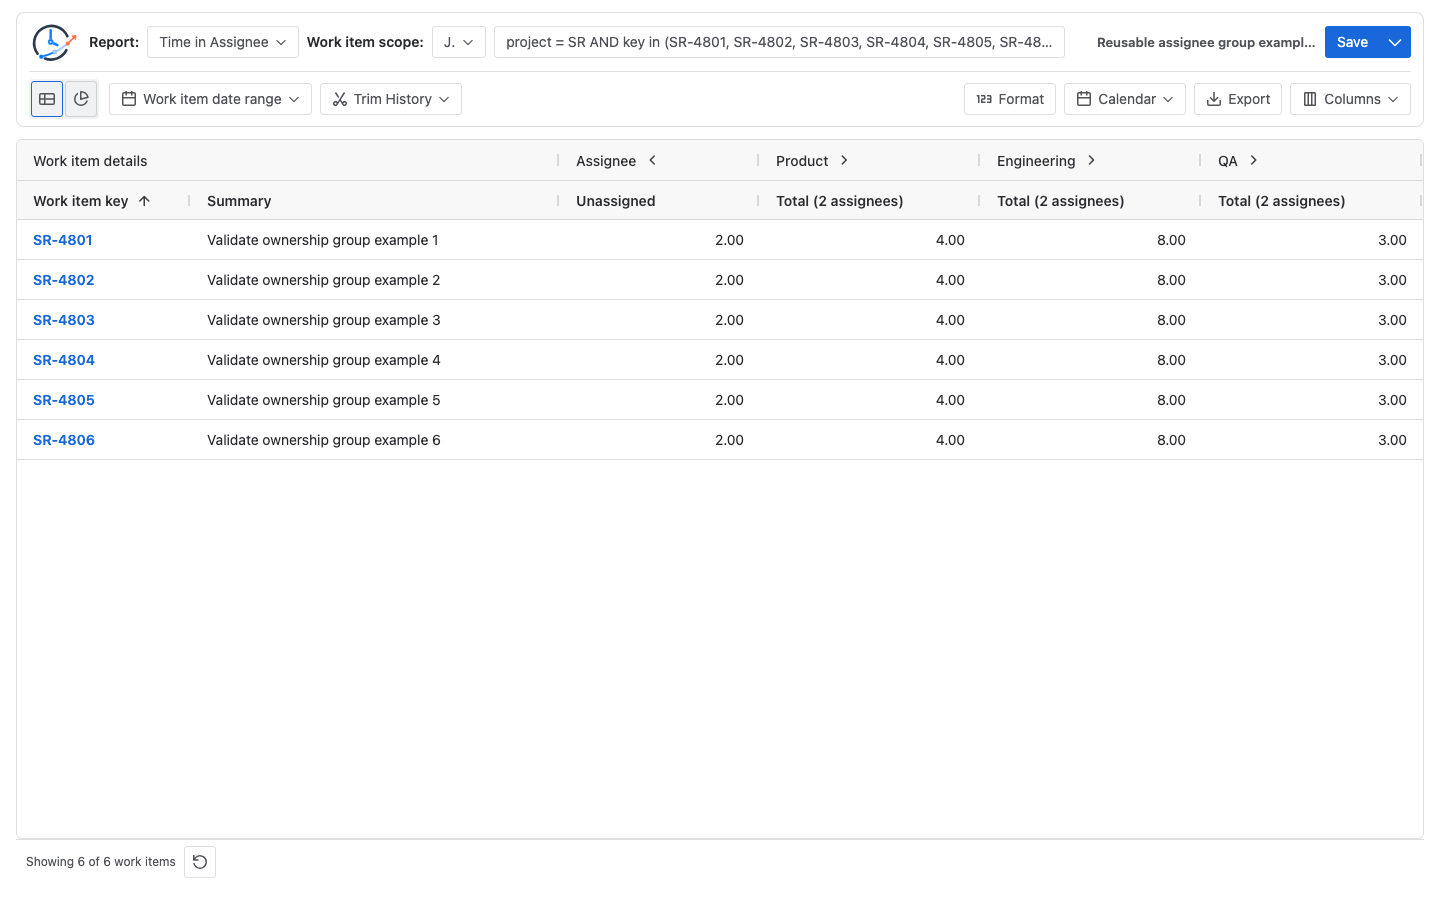Click the Assignee group header label
The width and height of the screenshot is (1440, 900).
pos(606,161)
